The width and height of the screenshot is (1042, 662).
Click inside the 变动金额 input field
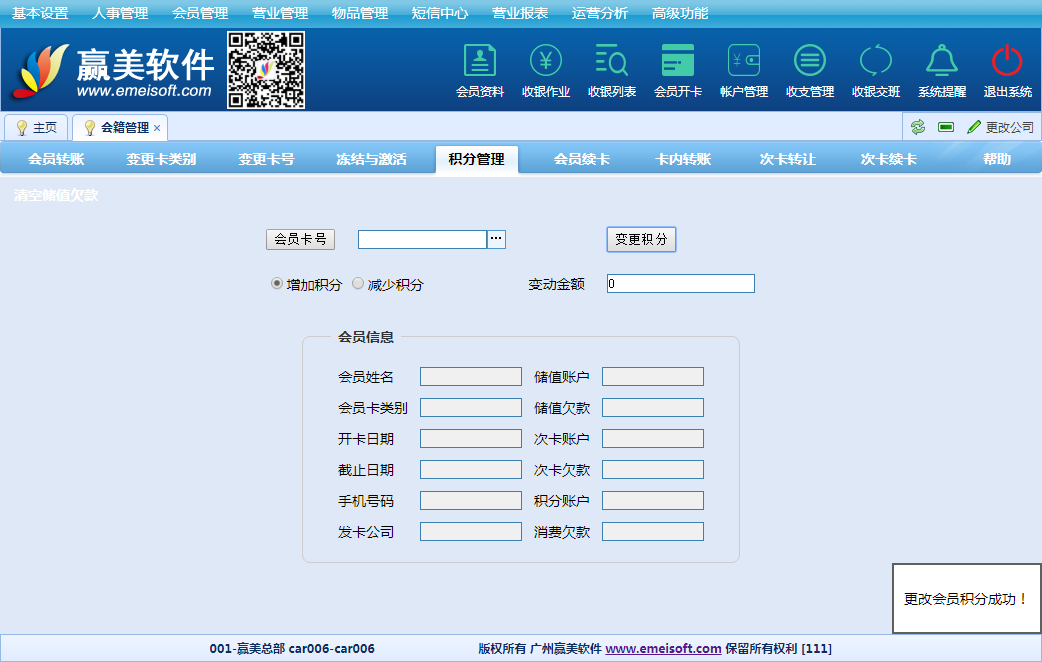680,283
